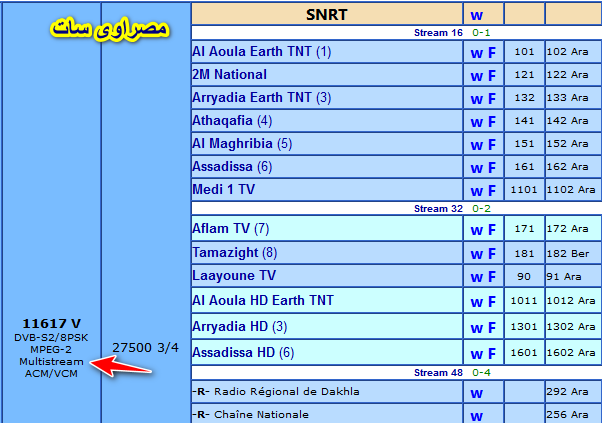Open the Laayoune TV channel link
The width and height of the screenshot is (602, 423).
pyautogui.click(x=234, y=276)
